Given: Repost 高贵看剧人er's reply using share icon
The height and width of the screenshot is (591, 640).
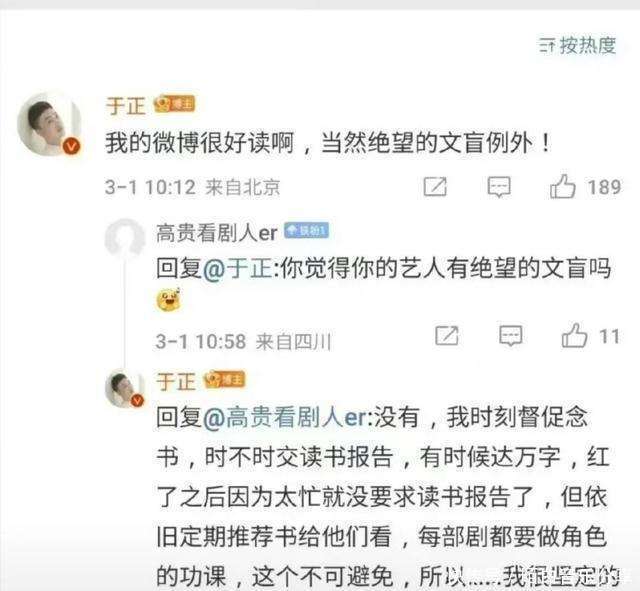Looking at the screenshot, I should pos(447,335).
